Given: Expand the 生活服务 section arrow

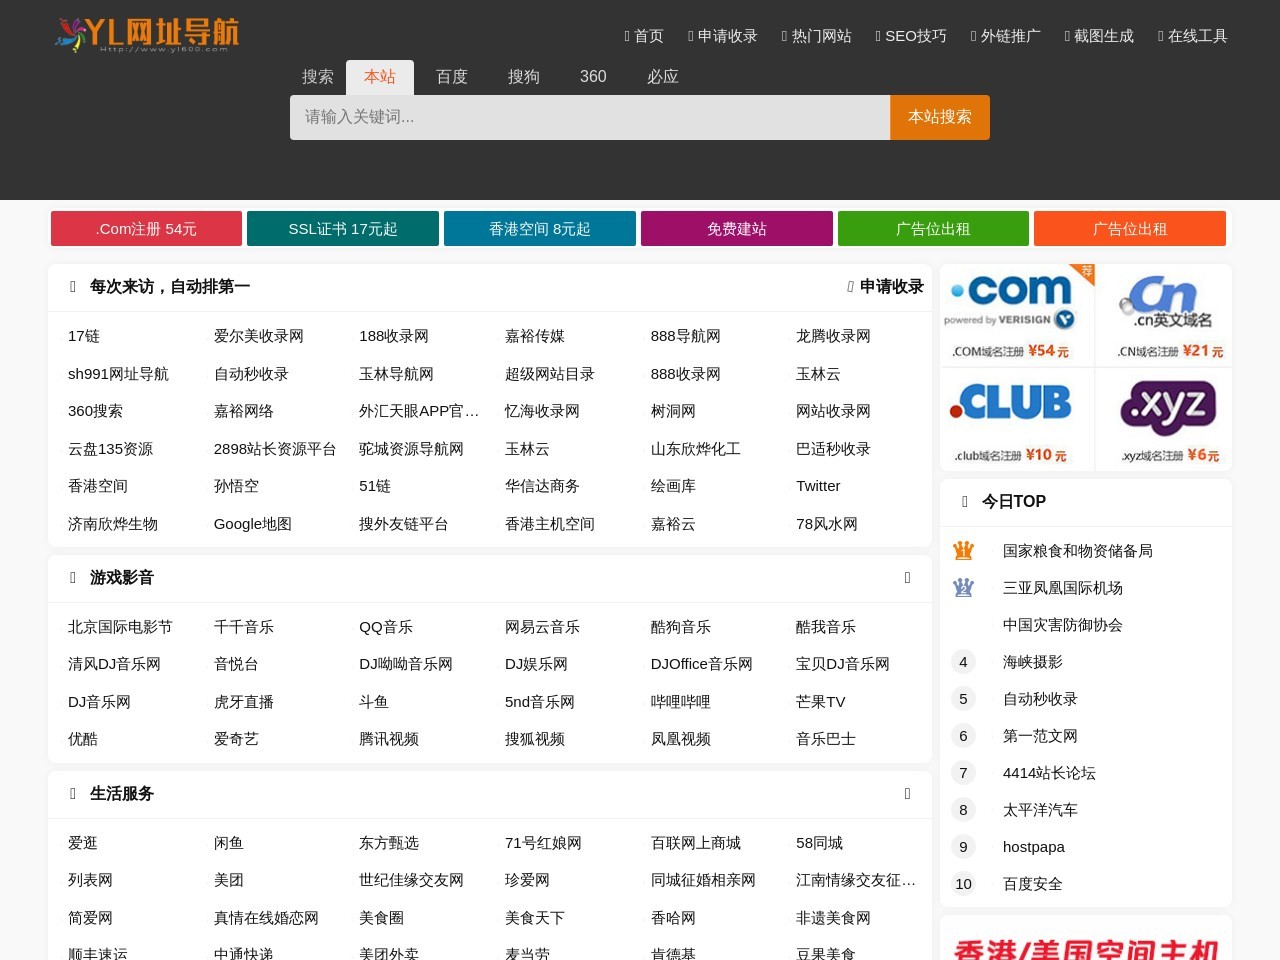Looking at the screenshot, I should pos(907,794).
